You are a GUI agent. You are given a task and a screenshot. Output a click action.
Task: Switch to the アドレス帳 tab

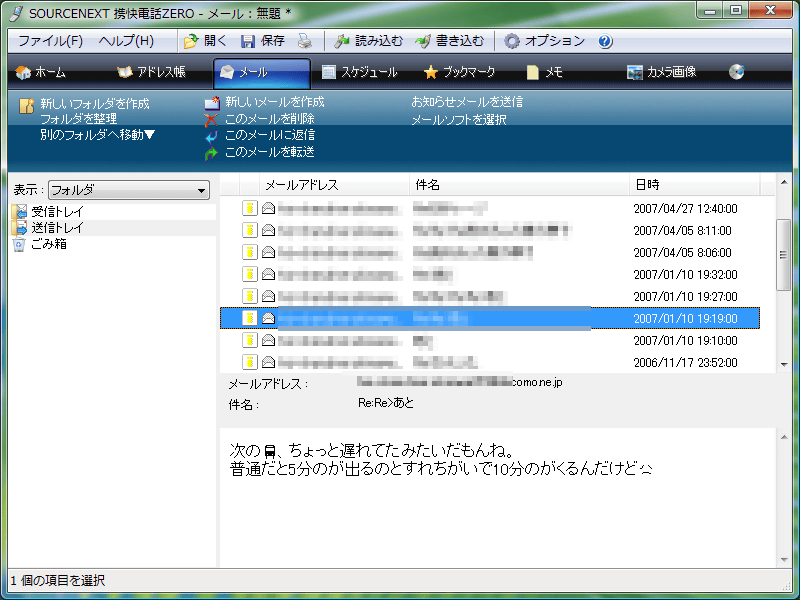(x=151, y=72)
